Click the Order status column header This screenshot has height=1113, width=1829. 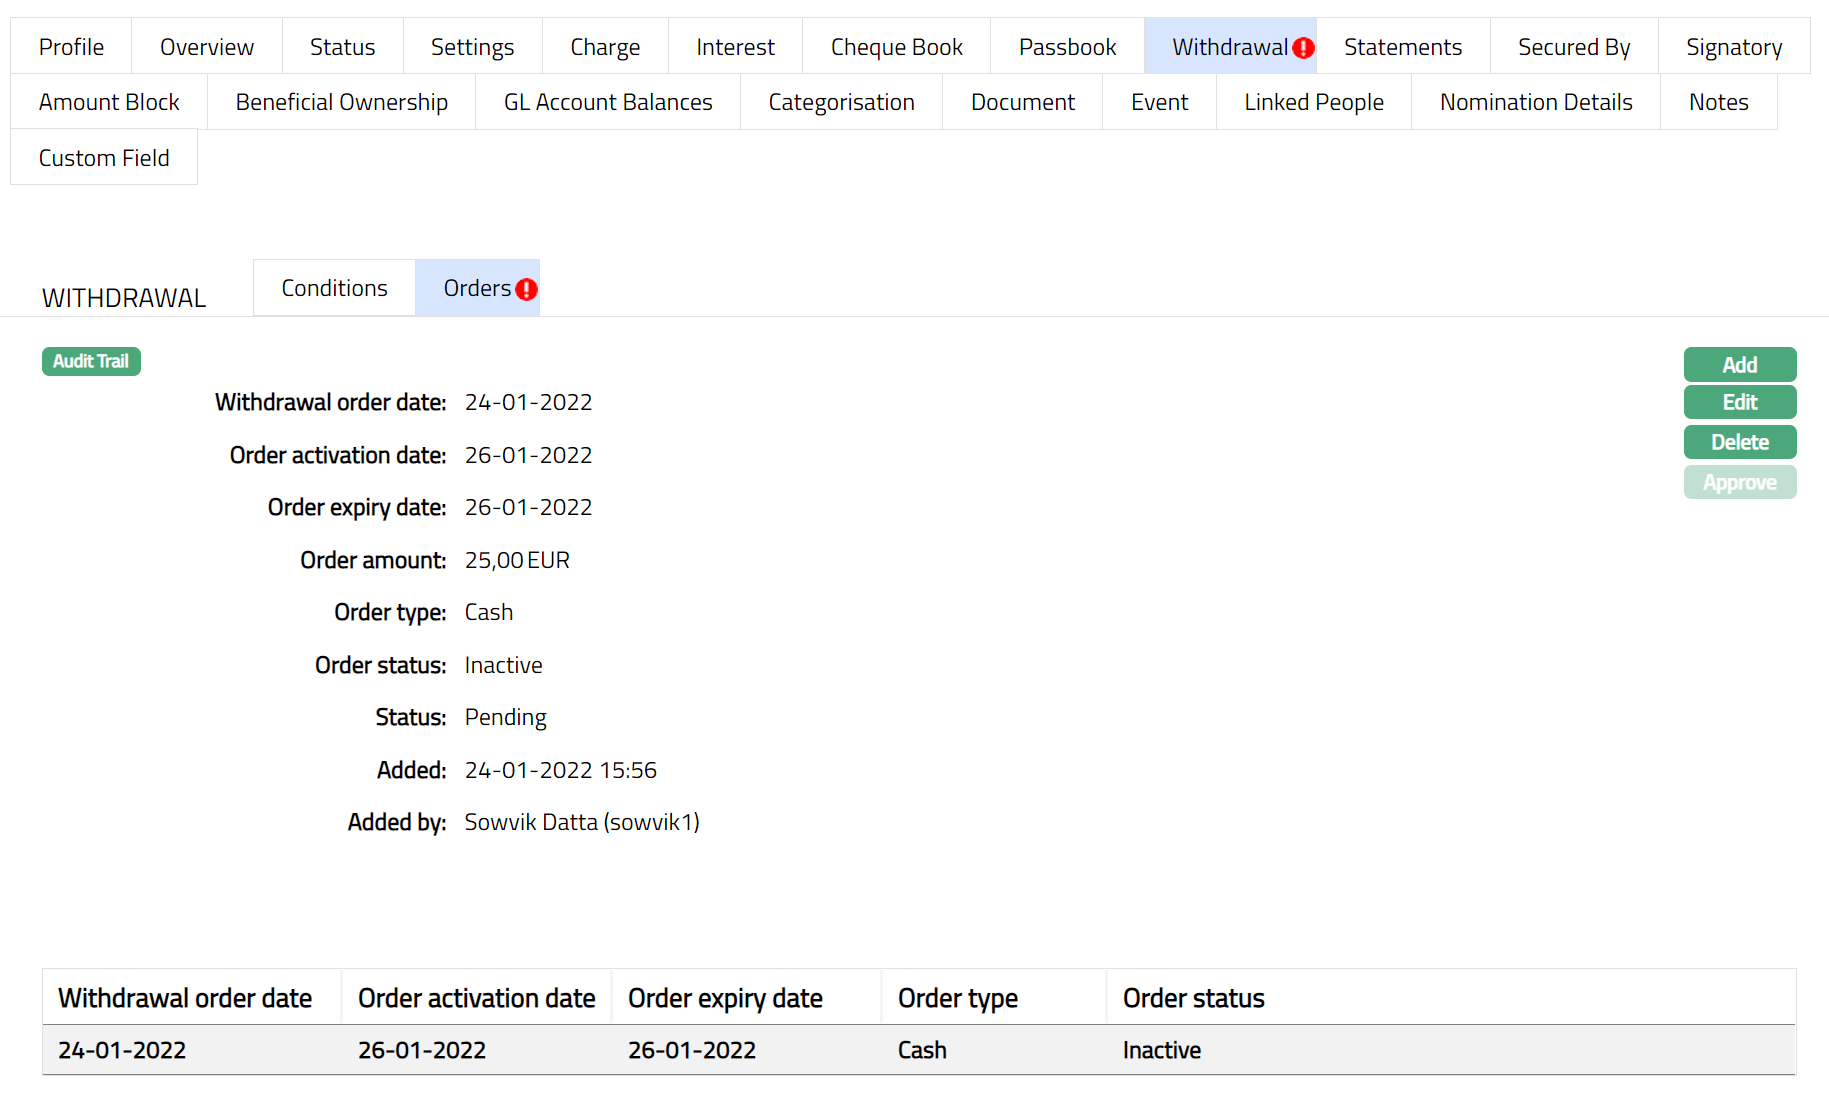pos(1193,998)
